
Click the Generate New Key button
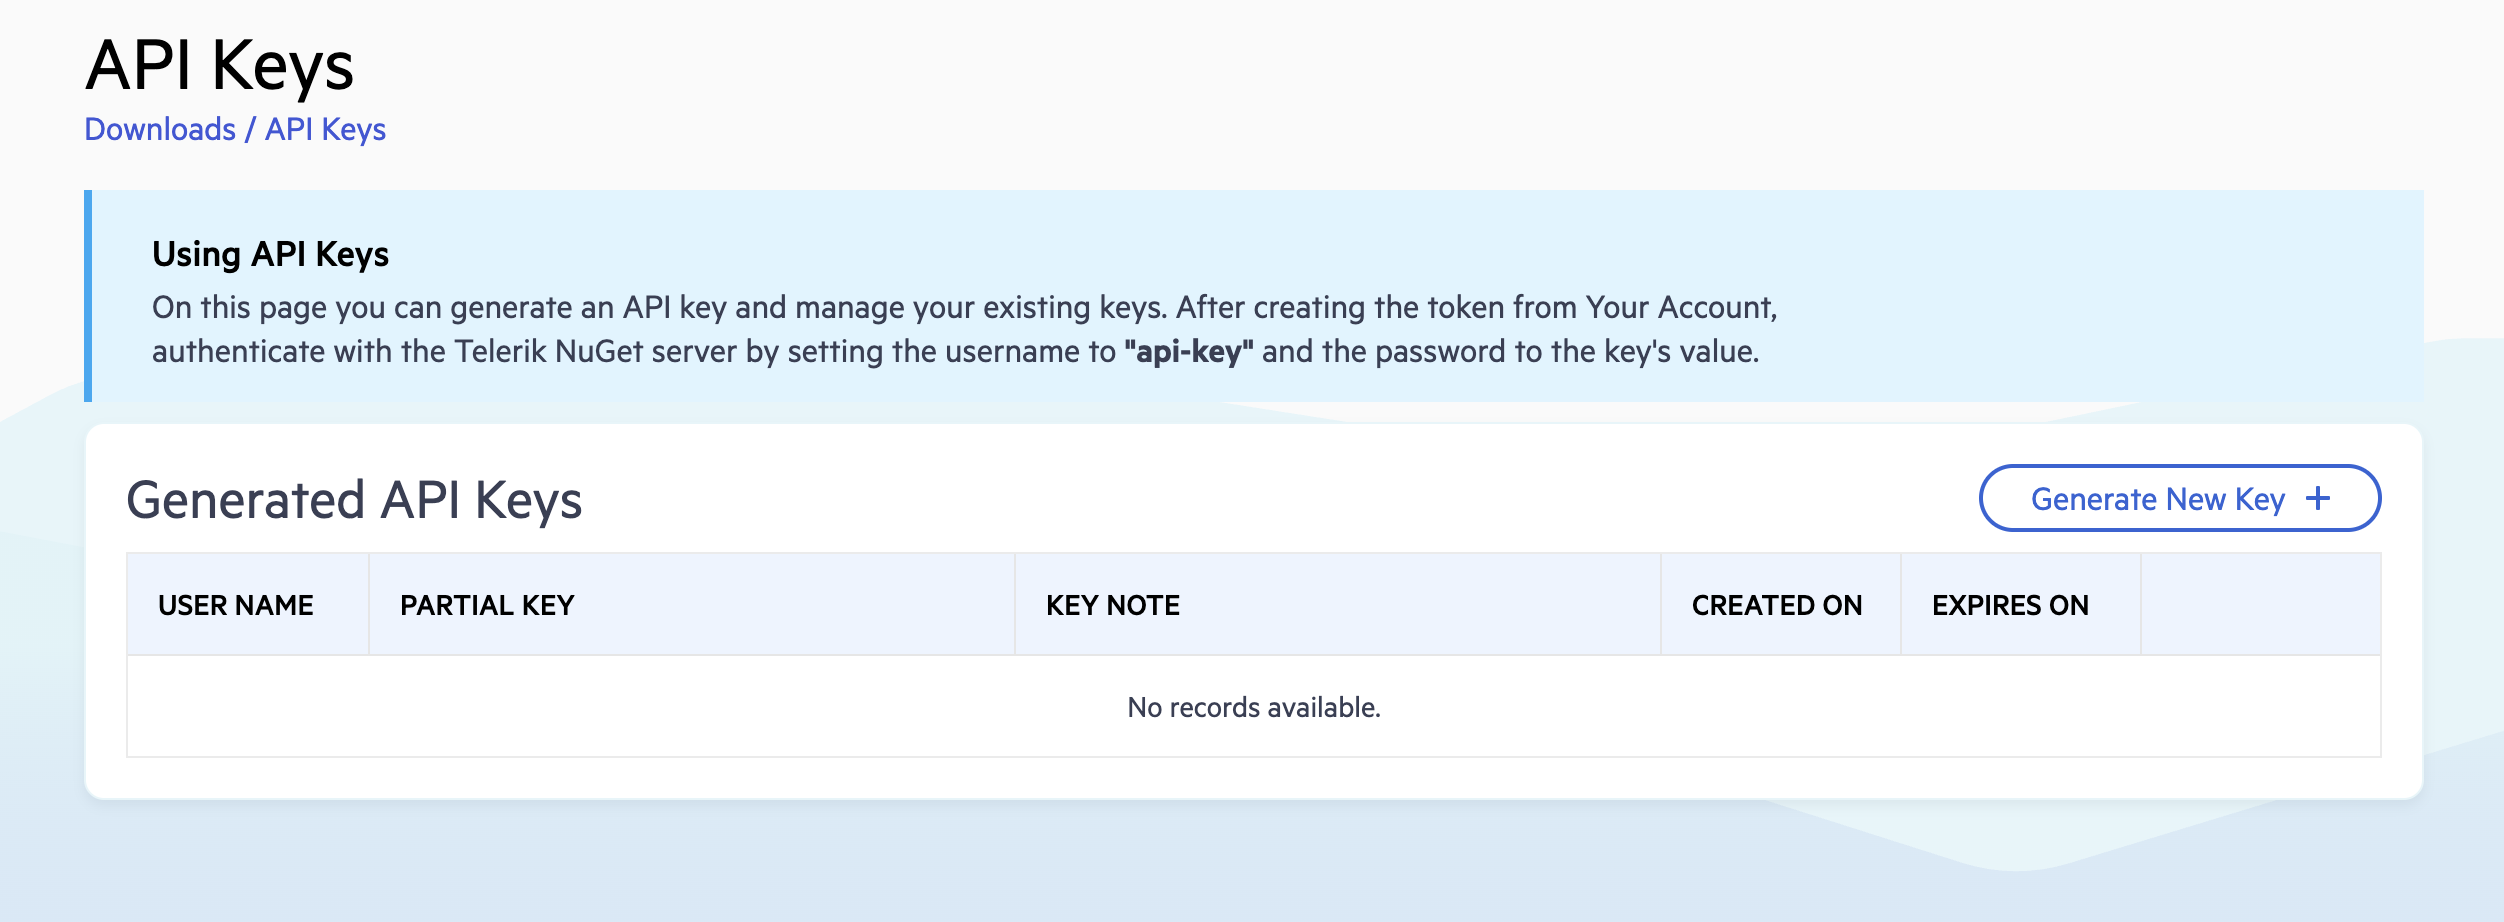click(2180, 498)
